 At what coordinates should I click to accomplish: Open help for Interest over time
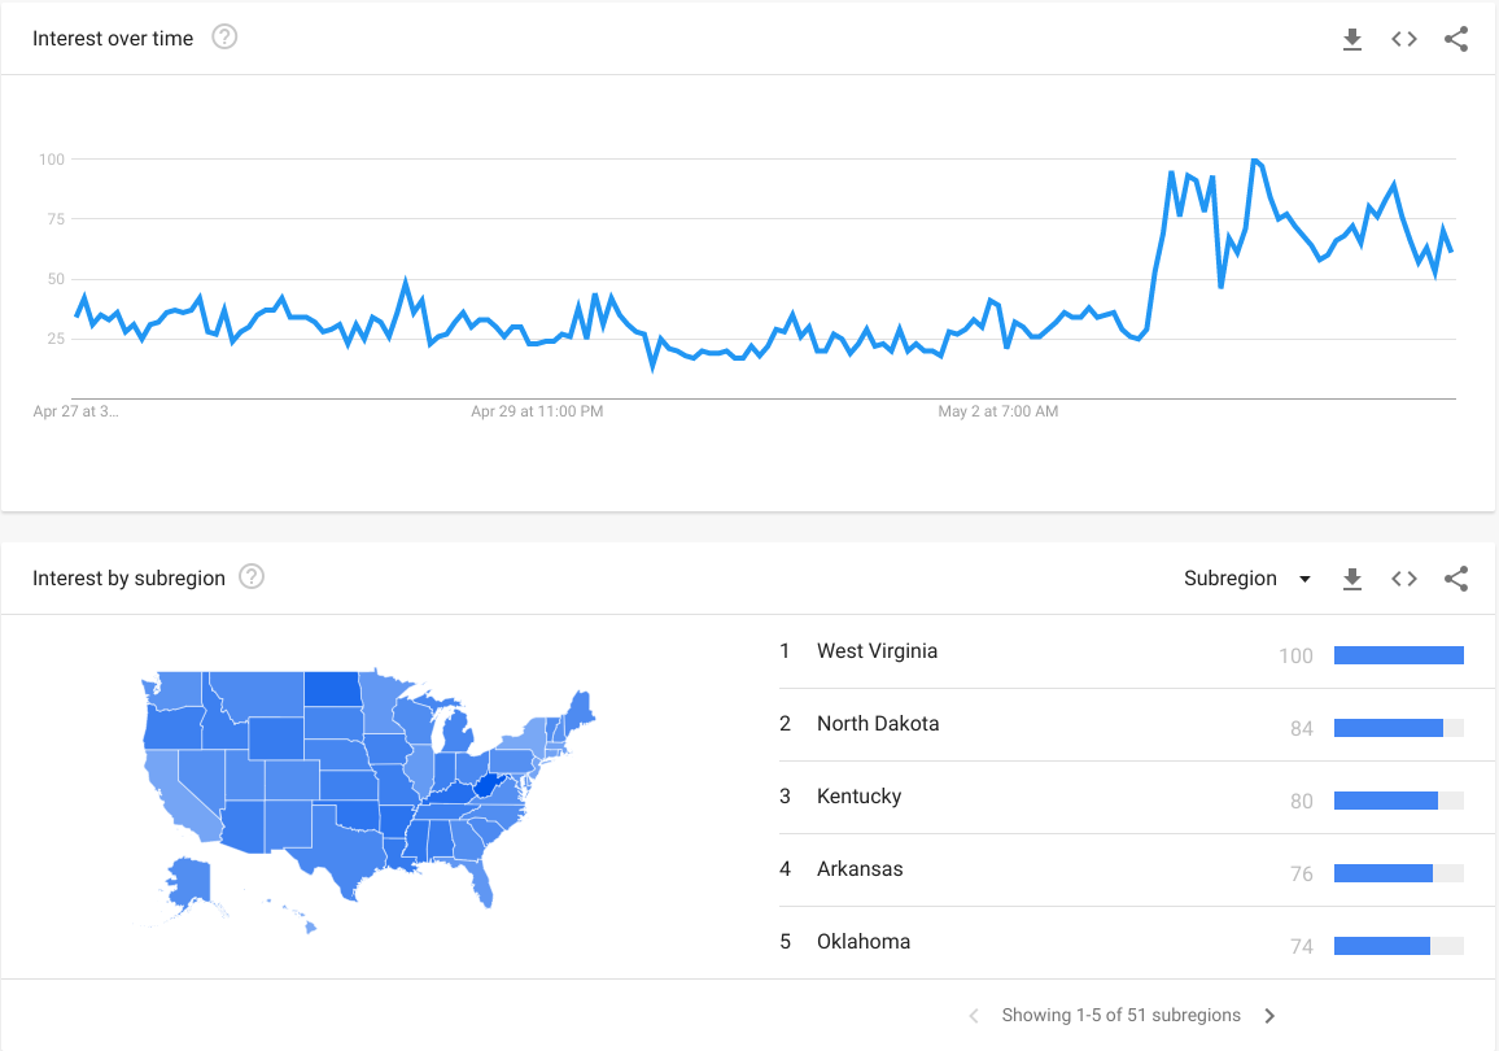click(x=225, y=38)
